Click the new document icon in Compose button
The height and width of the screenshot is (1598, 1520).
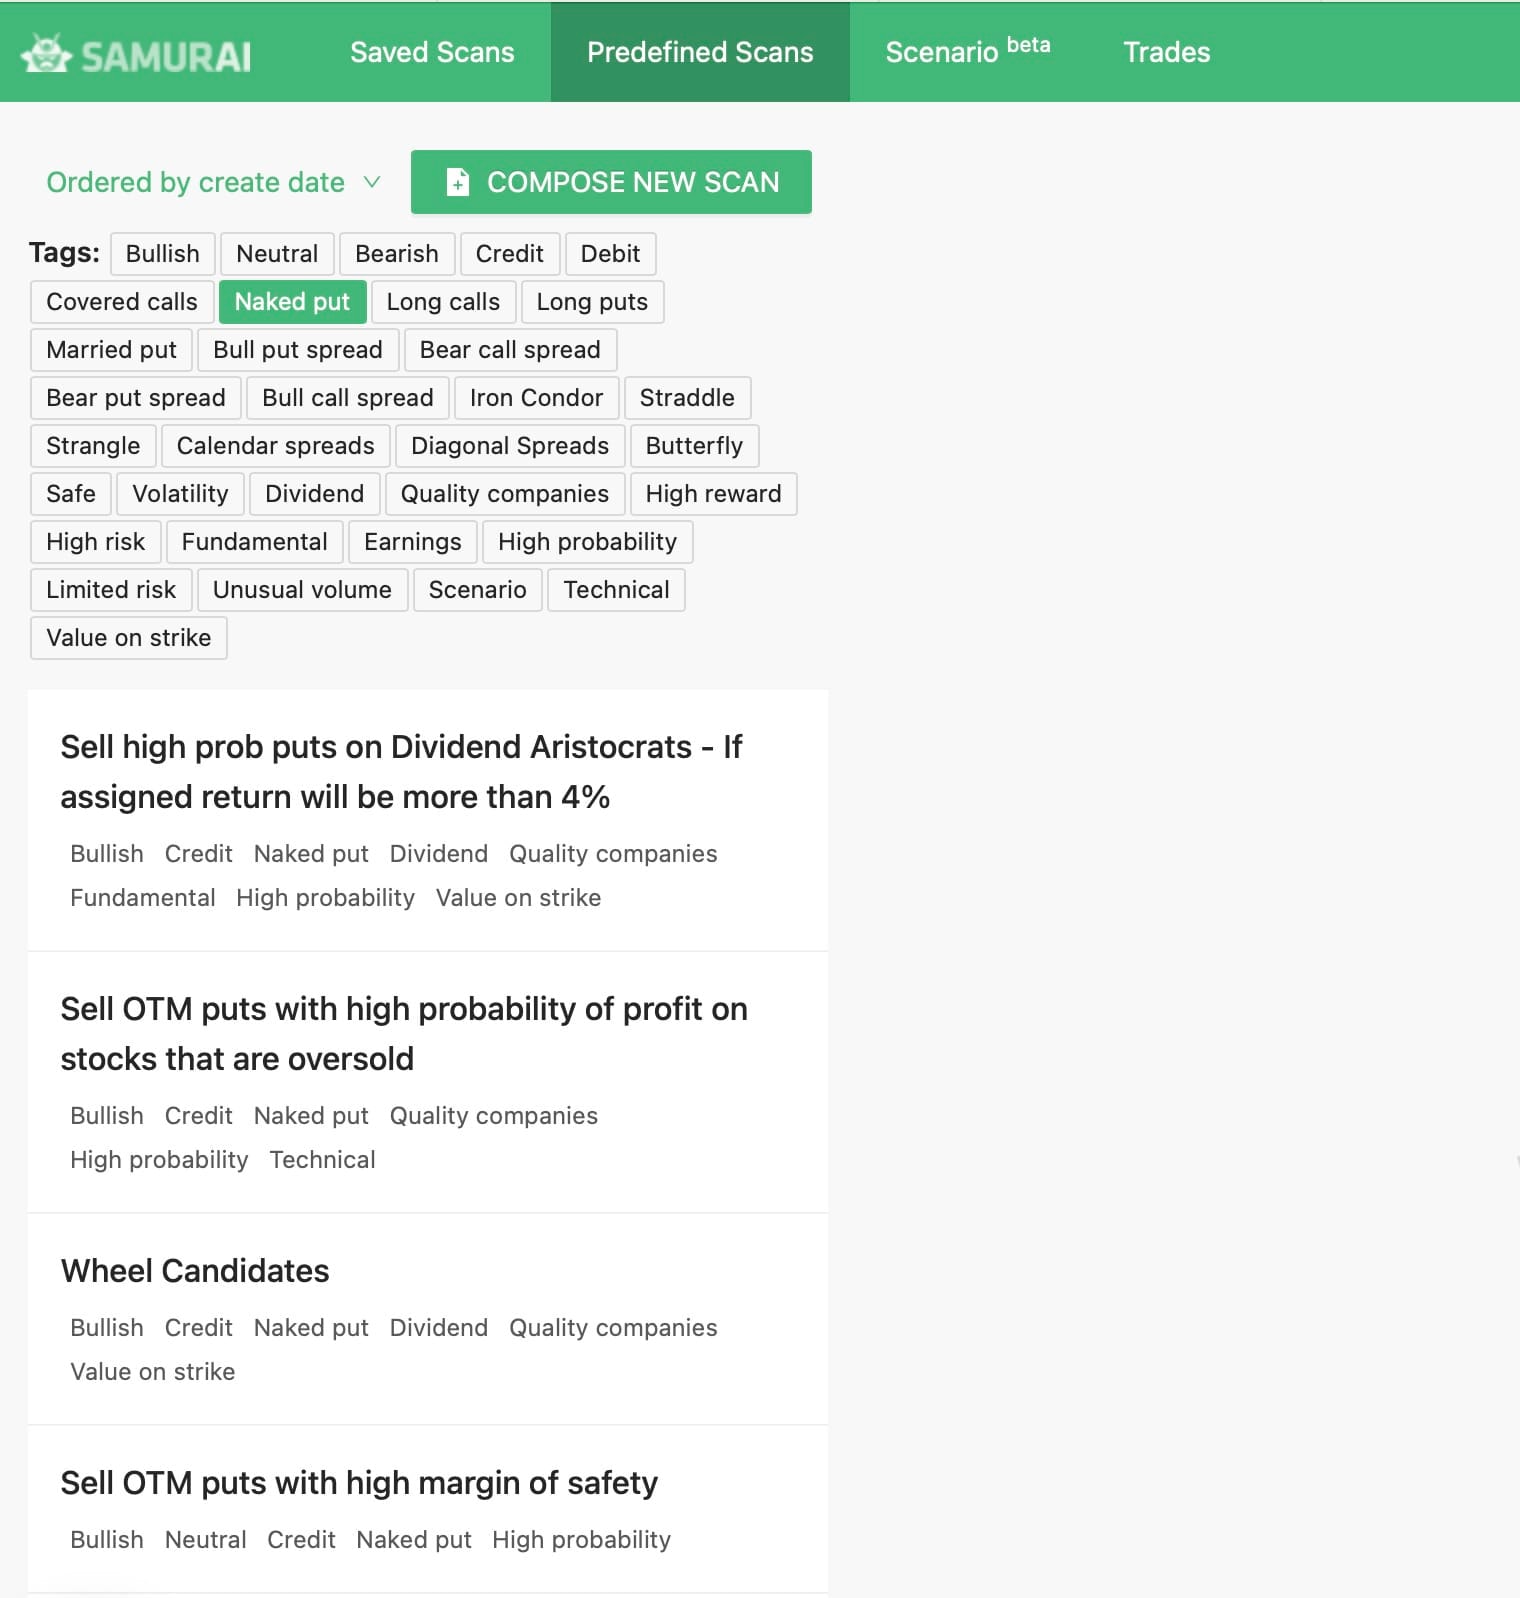click(x=457, y=182)
